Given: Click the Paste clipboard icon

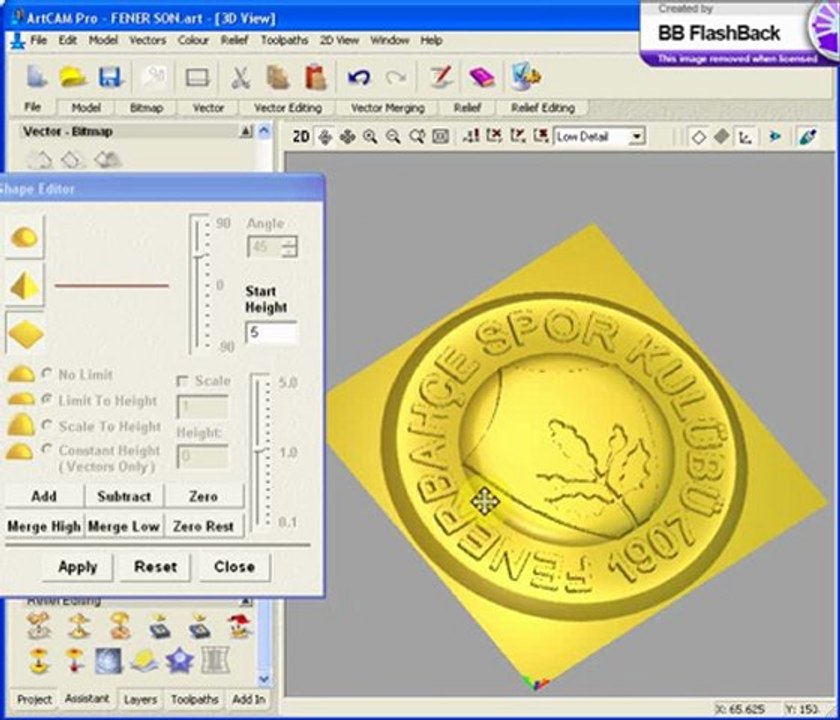Looking at the screenshot, I should click(x=316, y=77).
